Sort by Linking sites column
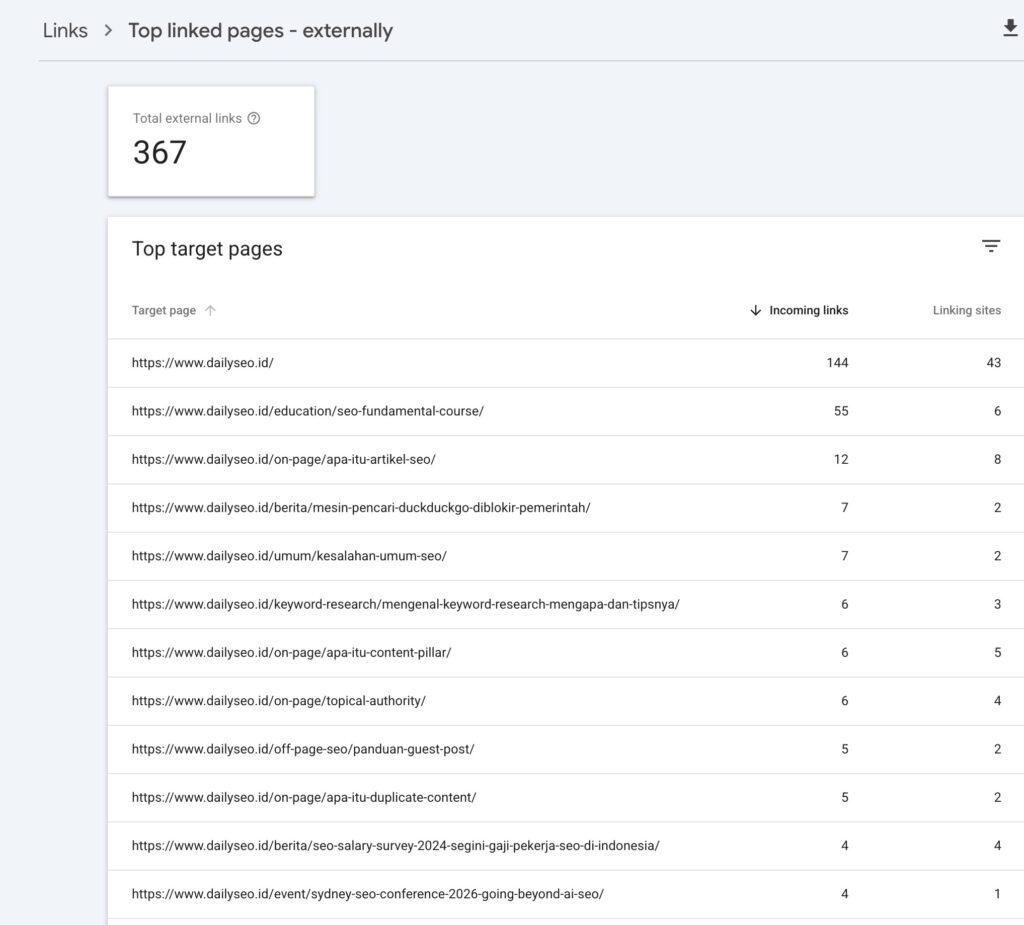Screen dimensions: 1024x925 pyautogui.click(x=967, y=310)
